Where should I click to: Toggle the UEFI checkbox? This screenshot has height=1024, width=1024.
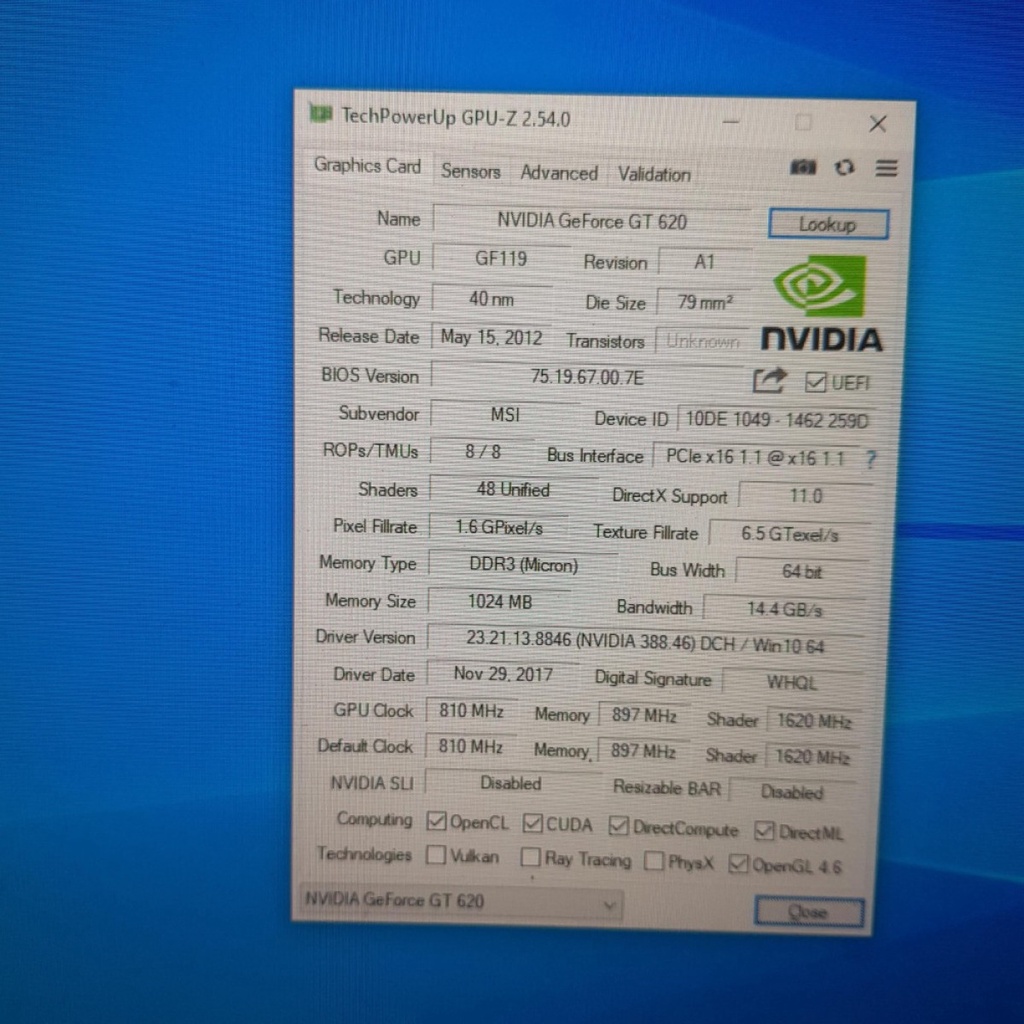[x=816, y=383]
